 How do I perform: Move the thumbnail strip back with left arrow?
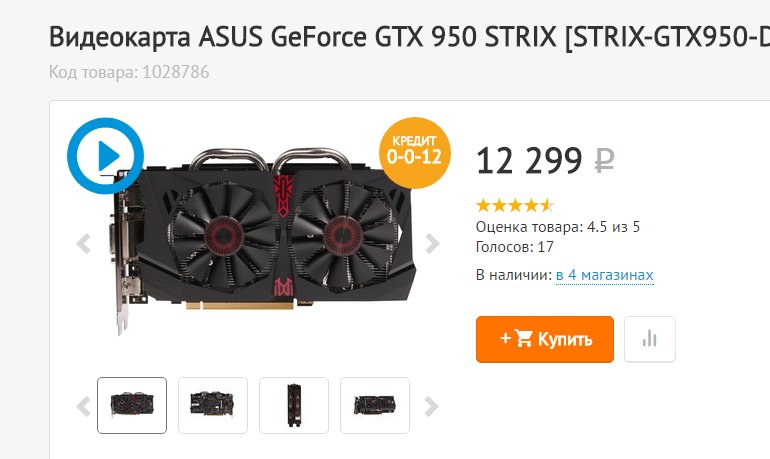pos(84,406)
